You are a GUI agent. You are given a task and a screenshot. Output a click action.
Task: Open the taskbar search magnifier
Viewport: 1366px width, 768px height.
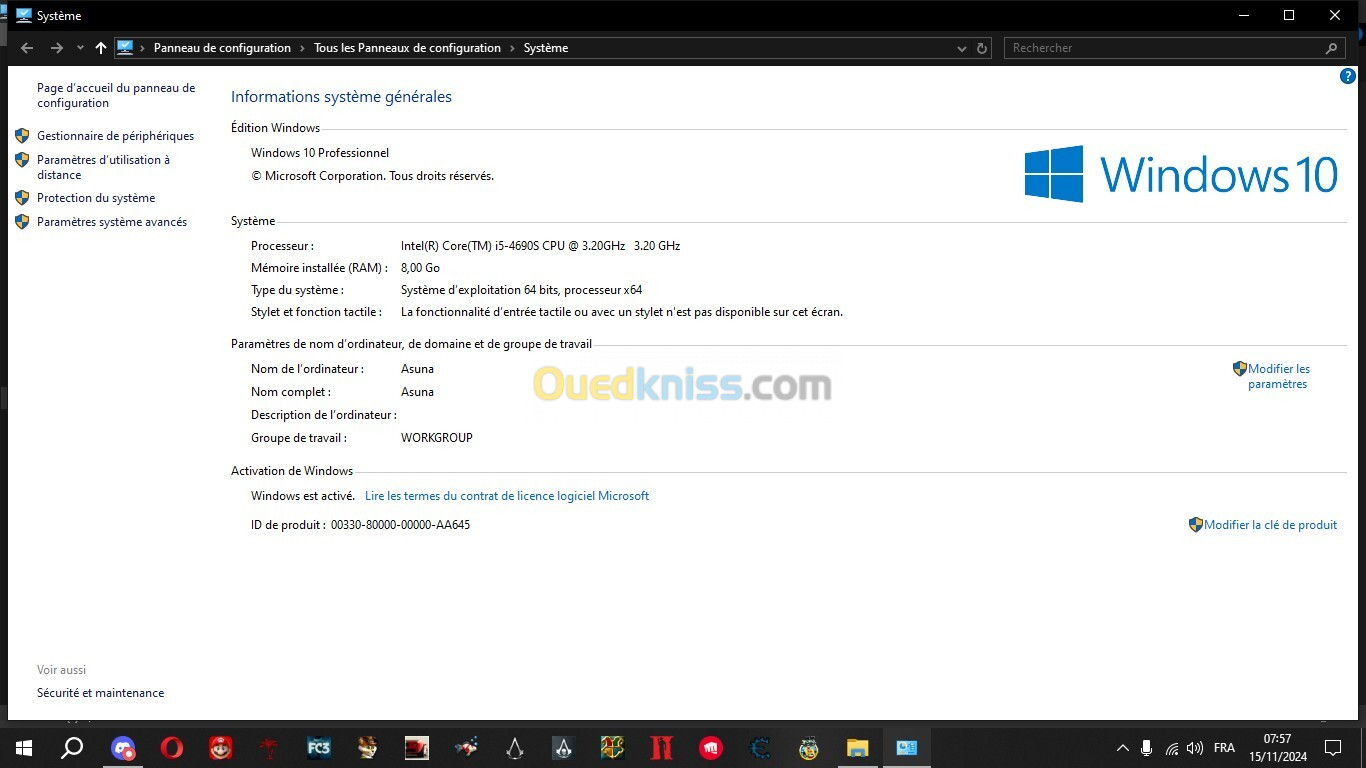72,747
